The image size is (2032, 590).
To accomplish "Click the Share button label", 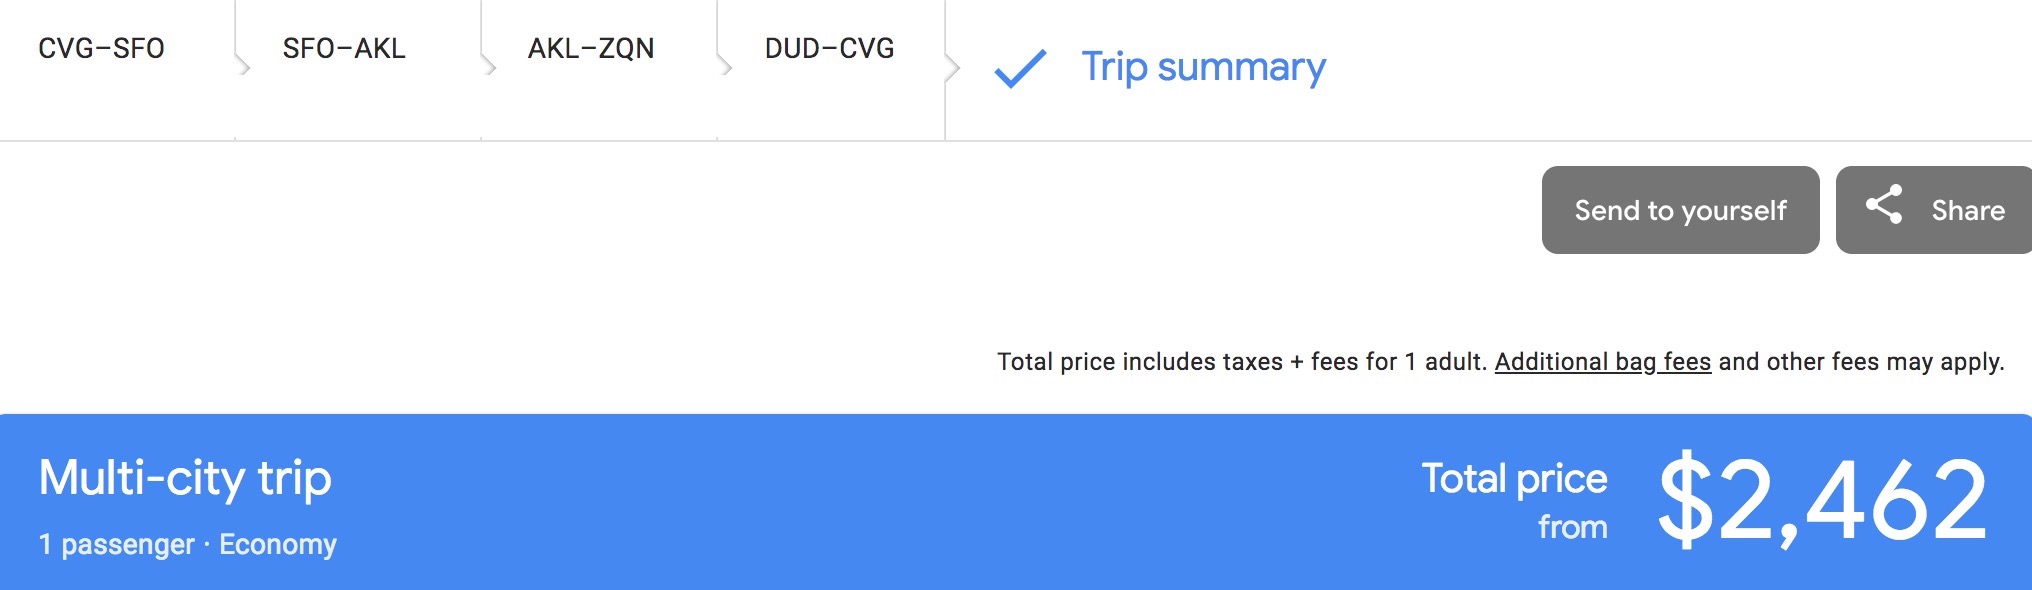I will [1967, 210].
